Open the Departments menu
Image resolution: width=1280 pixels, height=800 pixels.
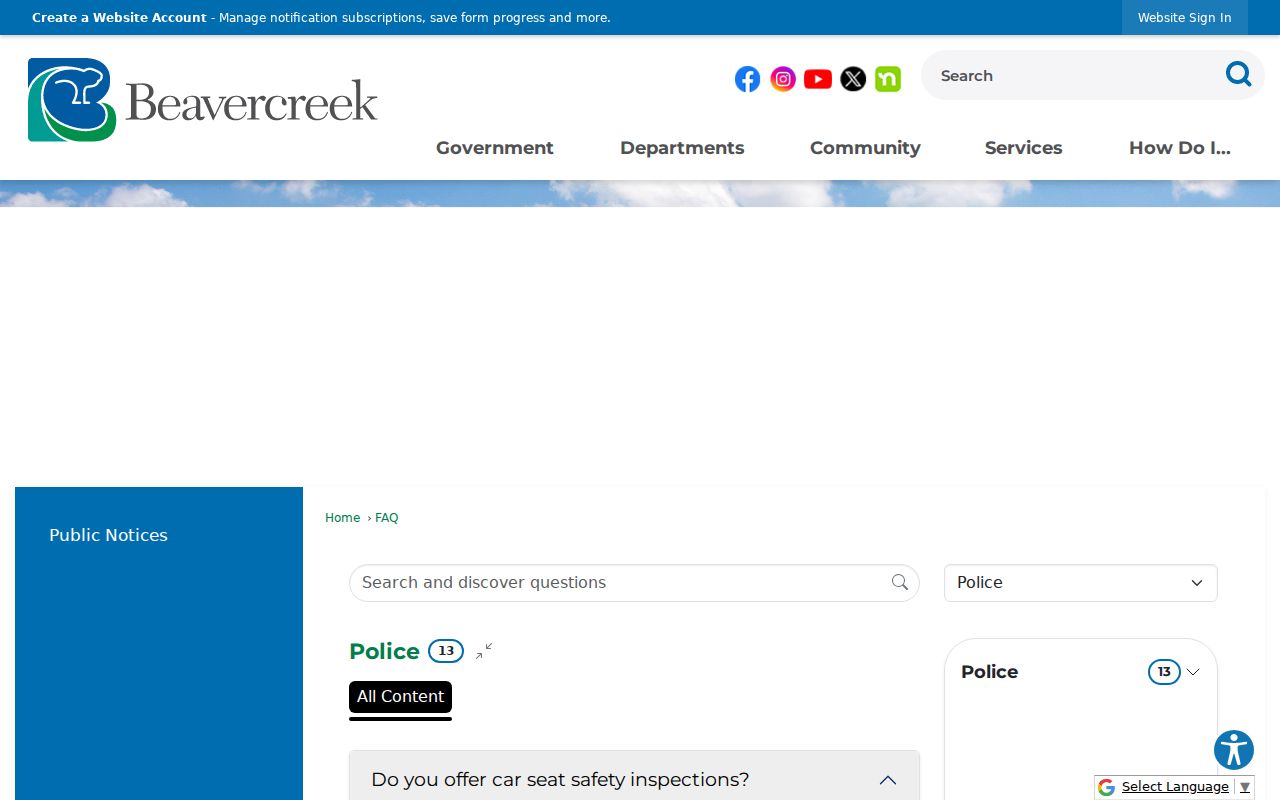[x=682, y=148]
